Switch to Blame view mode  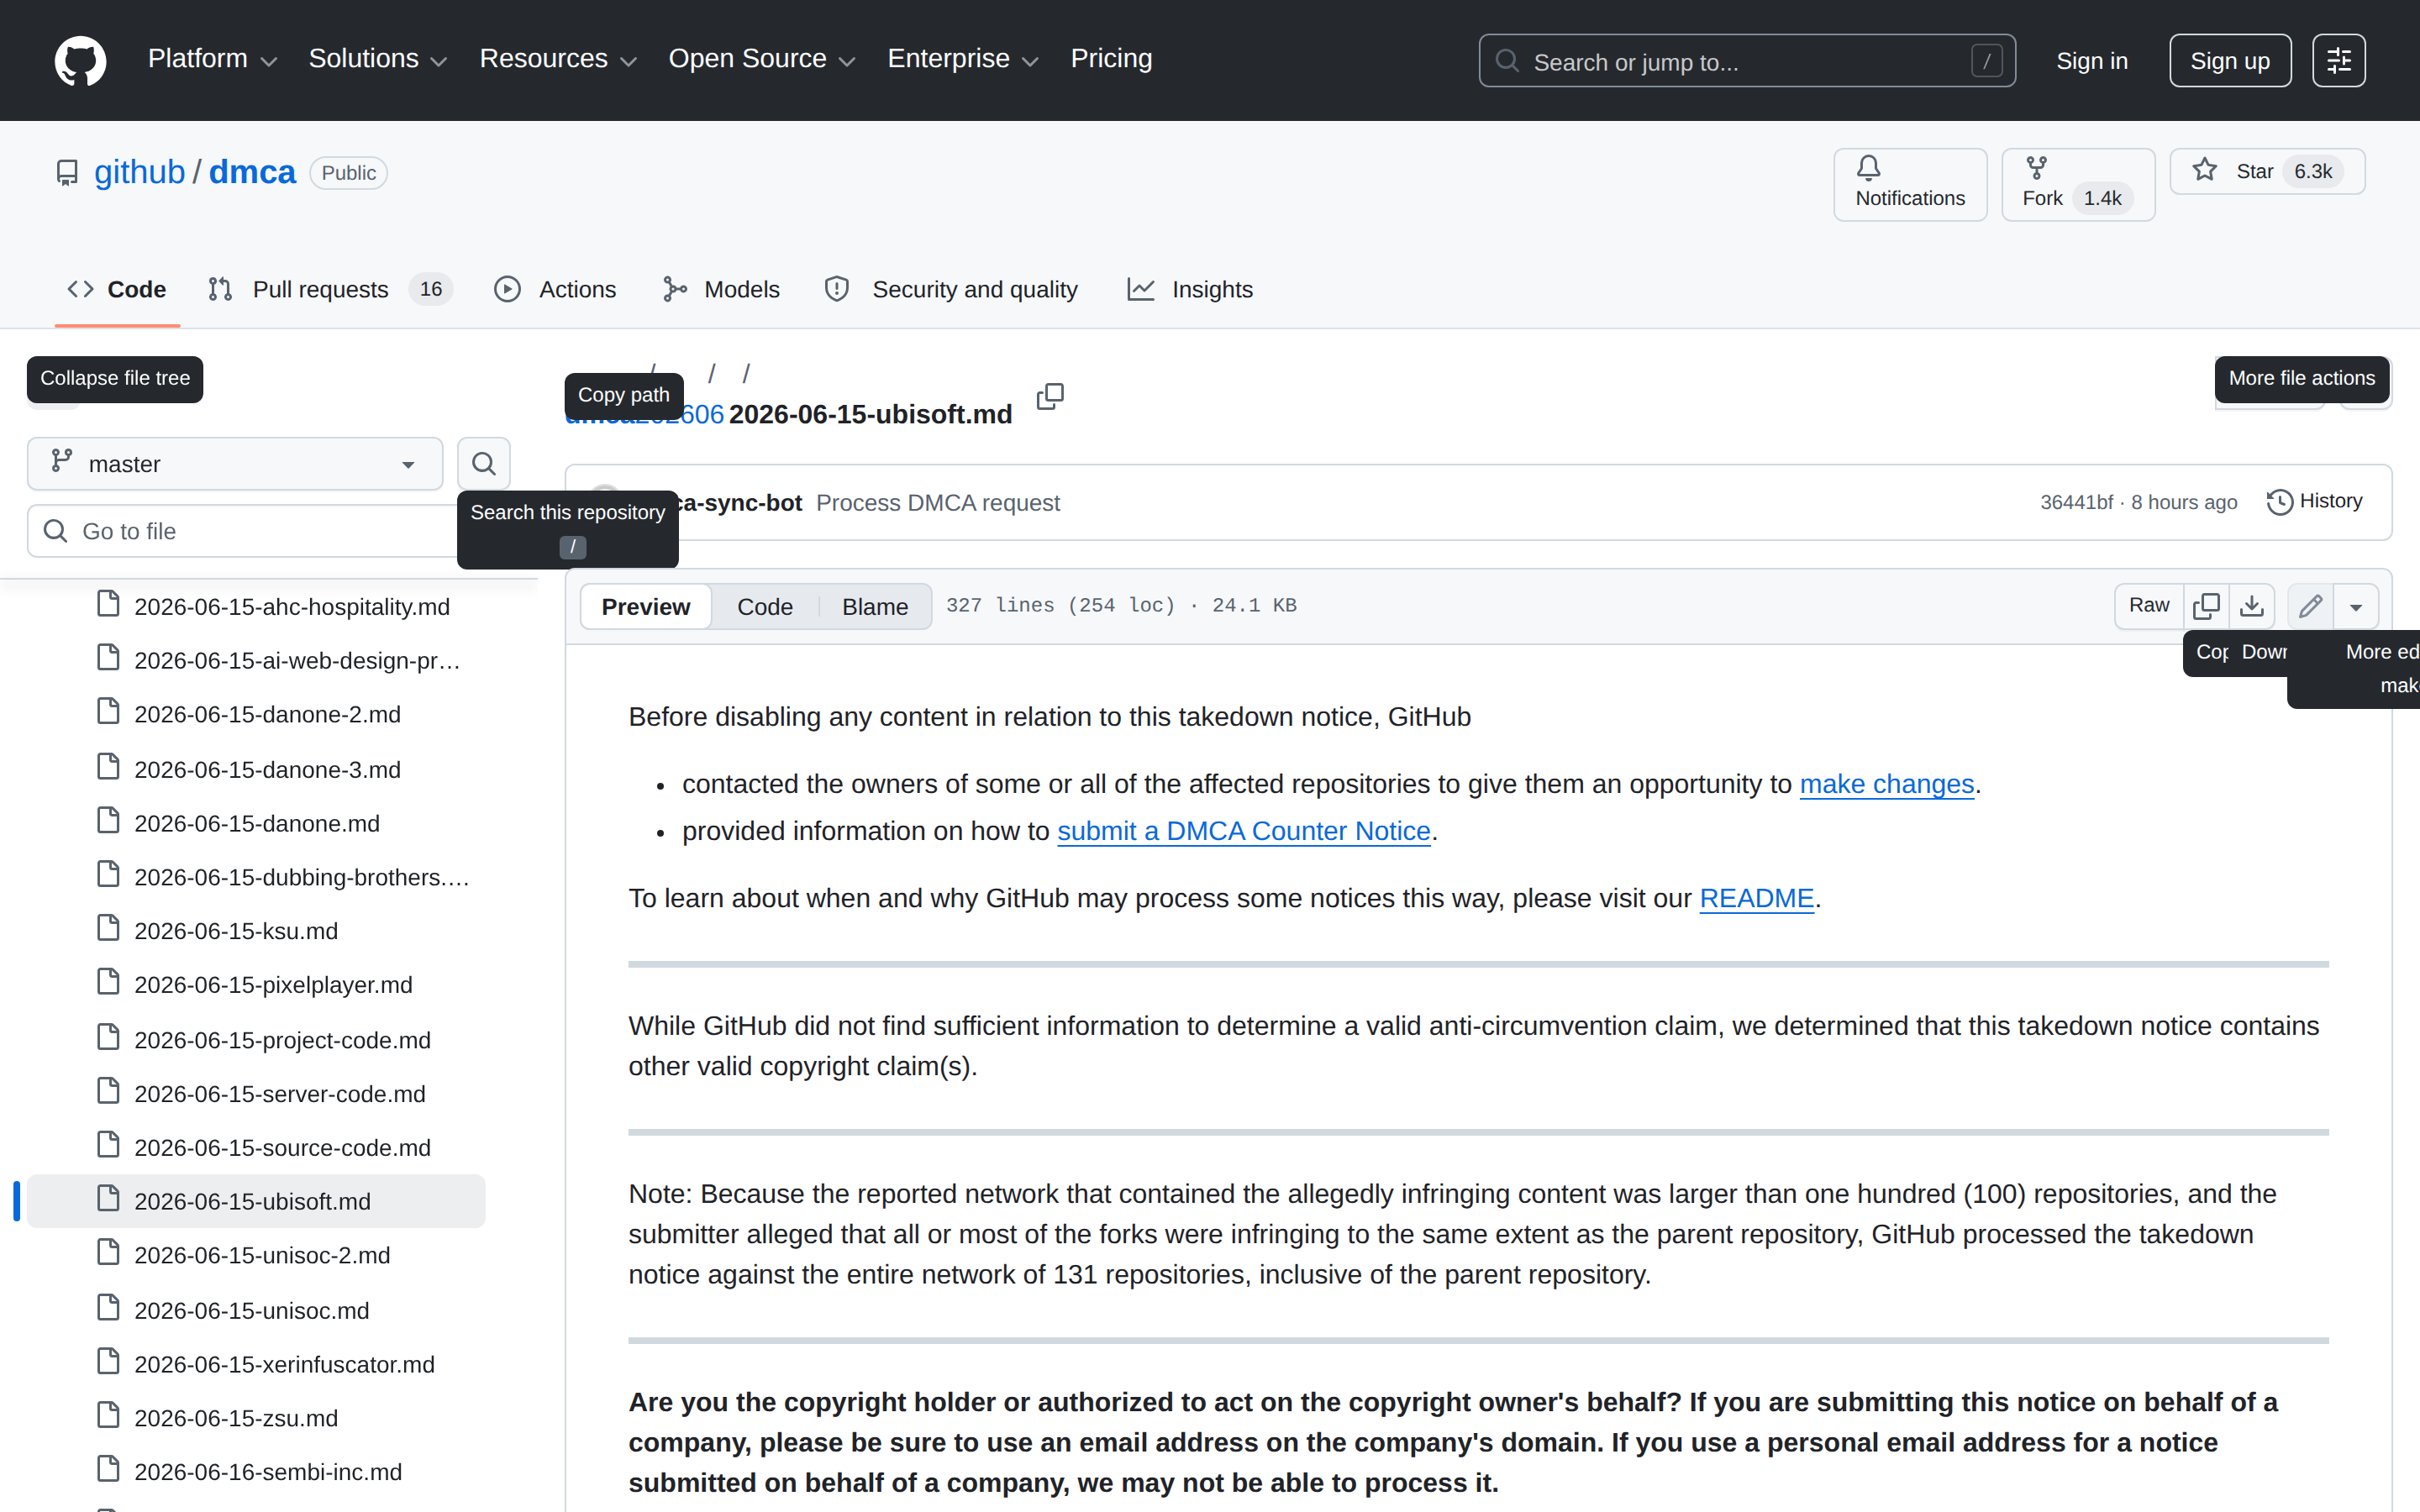(875, 606)
